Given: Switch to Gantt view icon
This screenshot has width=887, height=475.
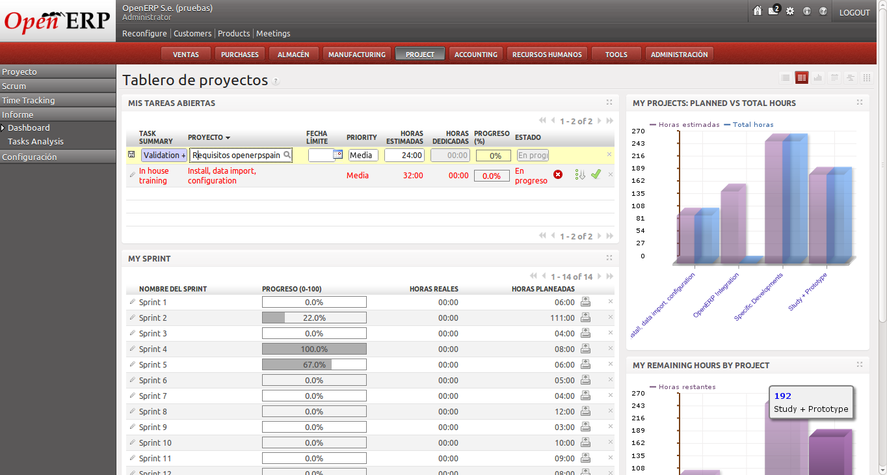Looking at the screenshot, I should [850, 78].
